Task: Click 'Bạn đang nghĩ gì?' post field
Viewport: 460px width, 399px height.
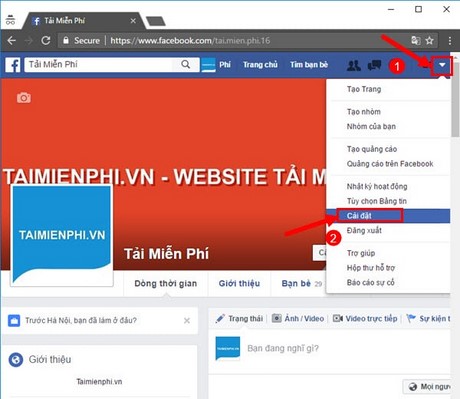Action: pyautogui.click(x=283, y=348)
